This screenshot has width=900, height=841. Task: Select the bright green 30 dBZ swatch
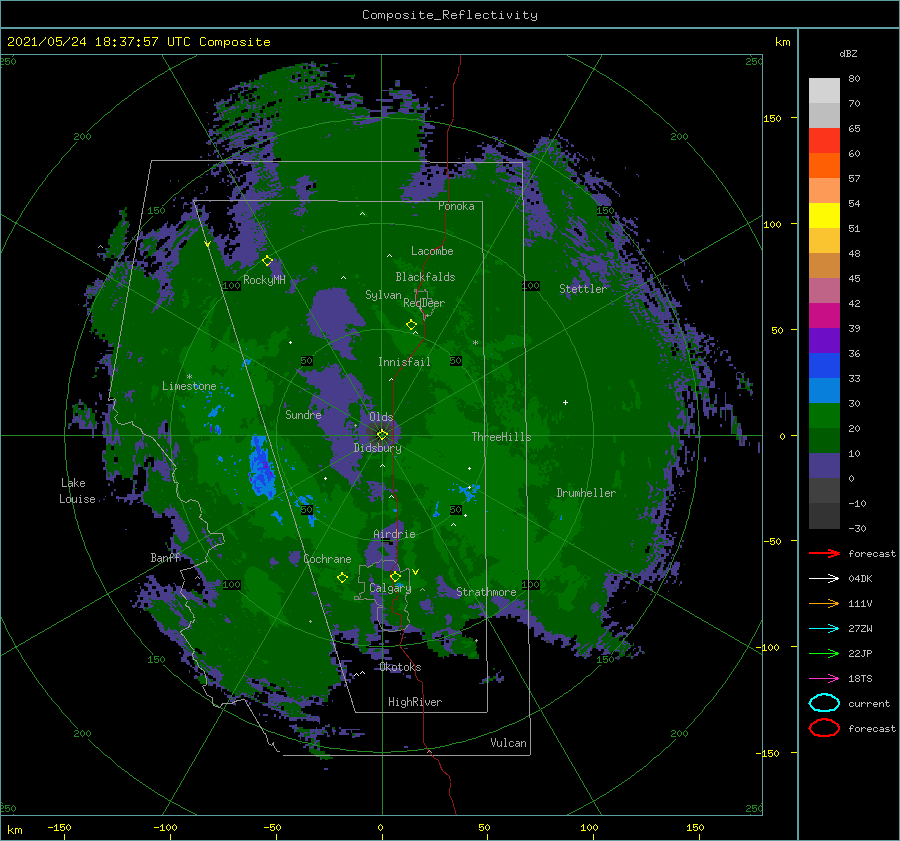coord(824,415)
